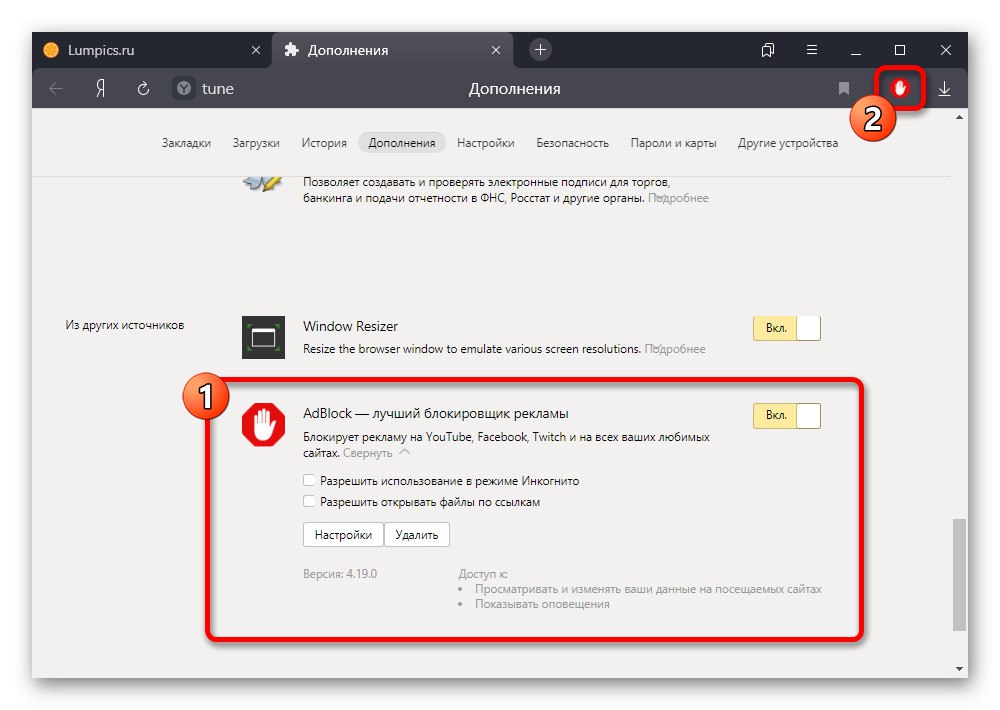1000x710 pixels.
Task: Click the electronic signature extension icon
Action: click(x=263, y=184)
